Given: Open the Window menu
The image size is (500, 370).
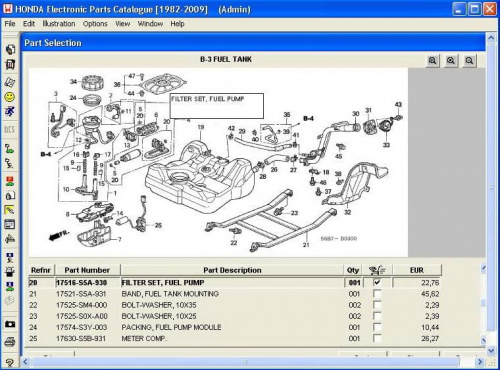Looking at the screenshot, I should (150, 24).
